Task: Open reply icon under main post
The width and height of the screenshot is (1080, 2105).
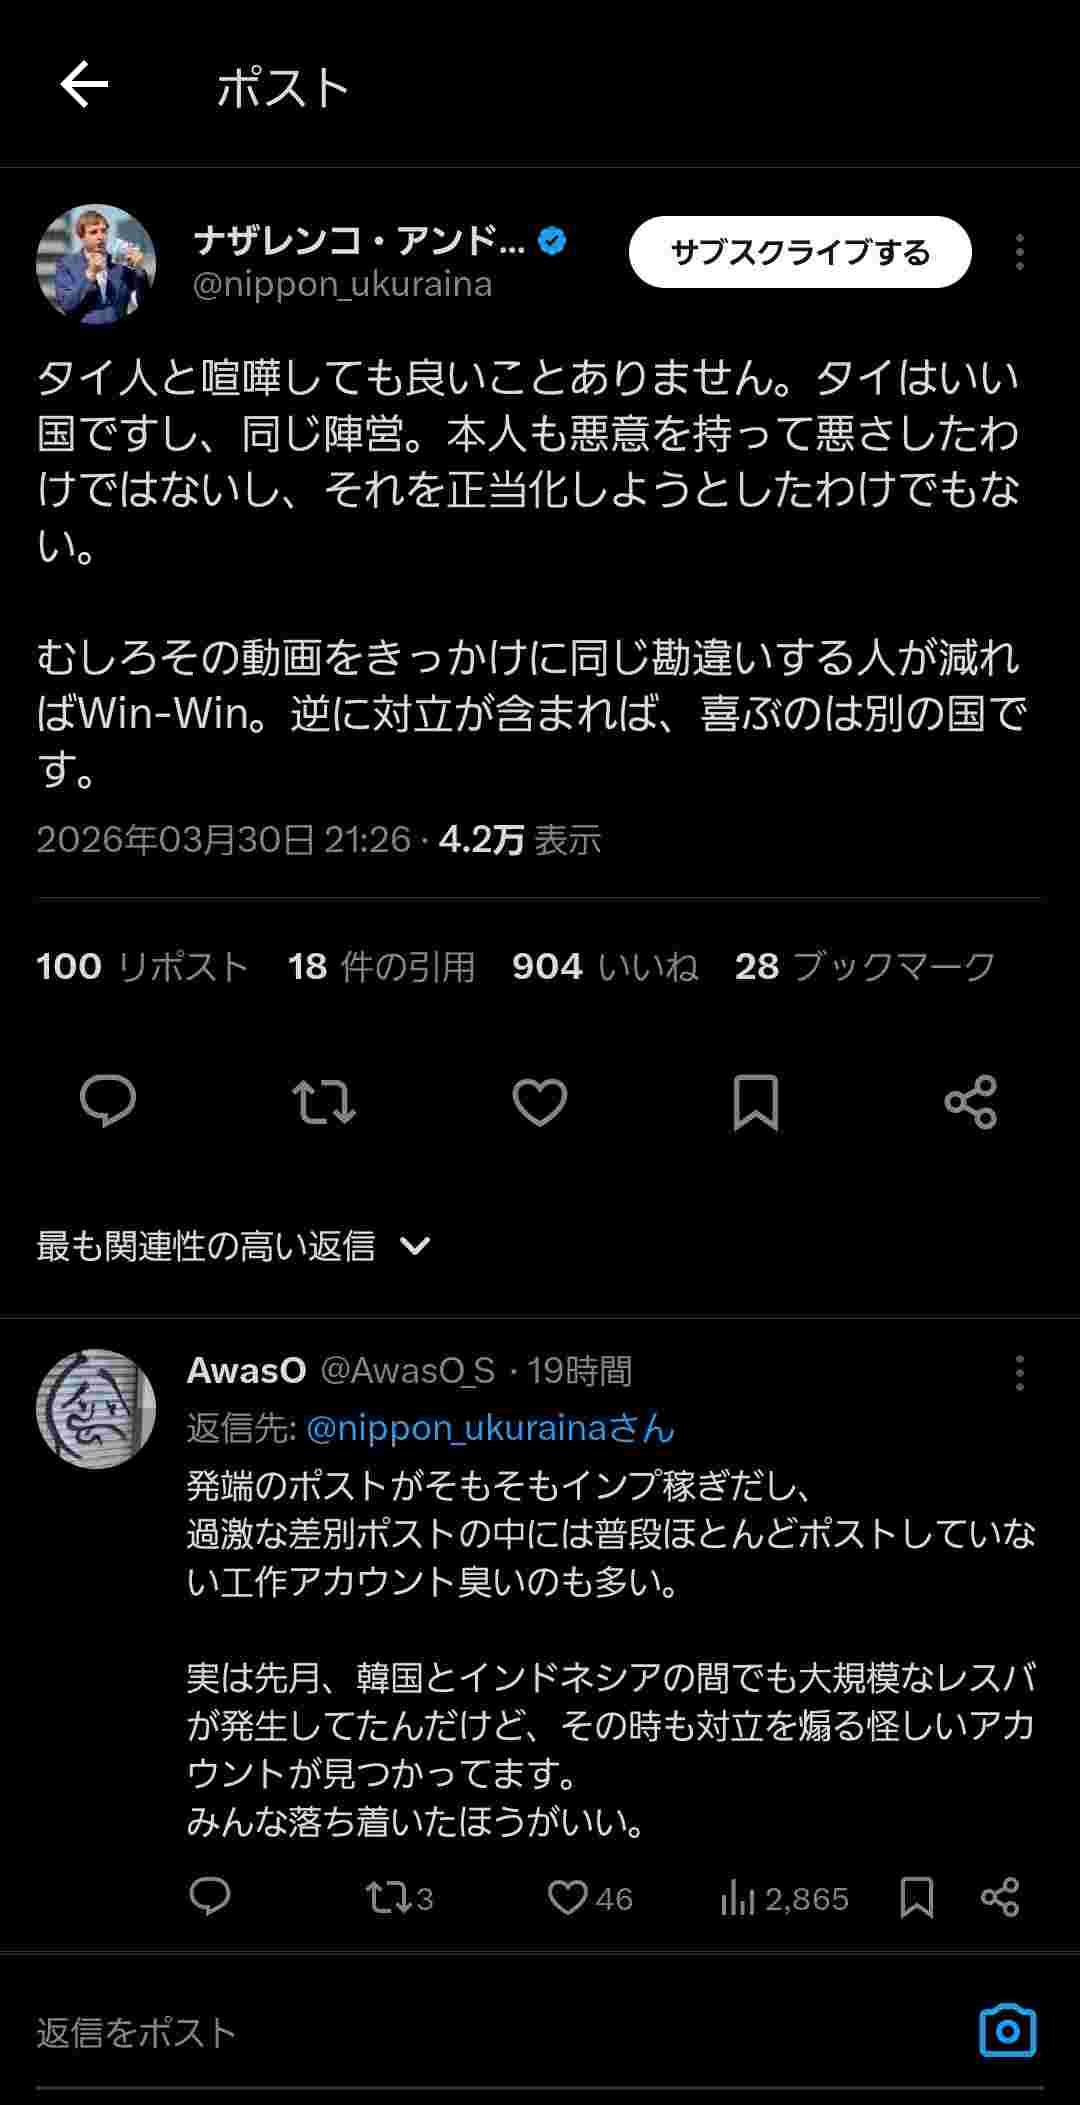Action: coord(107,1101)
